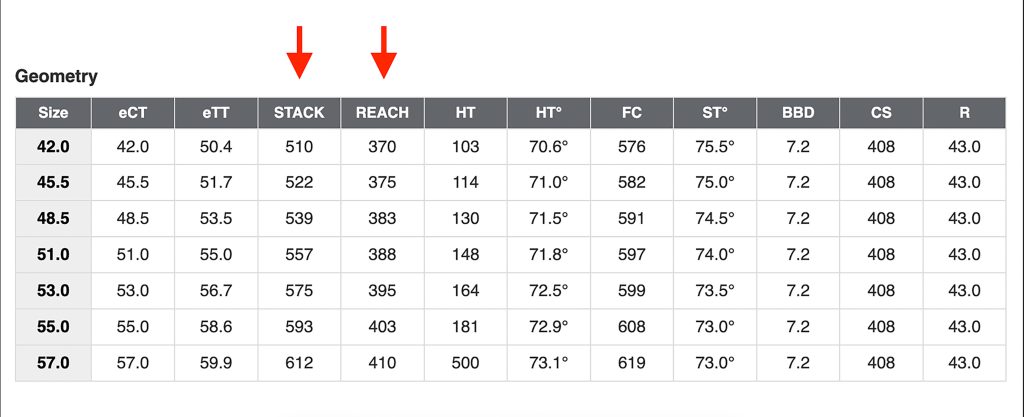Image resolution: width=1024 pixels, height=417 pixels.
Task: Click the Geometry heading
Action: coord(56,76)
